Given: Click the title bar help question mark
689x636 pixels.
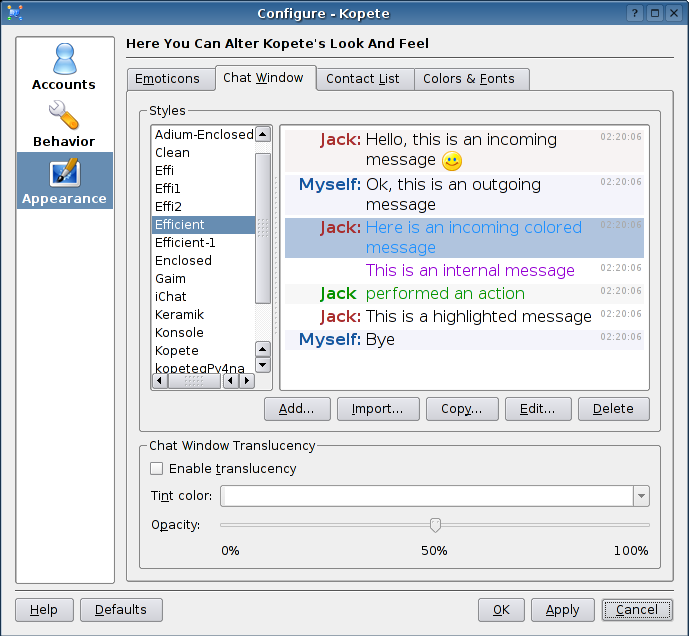Looking at the screenshot, I should pos(635,13).
